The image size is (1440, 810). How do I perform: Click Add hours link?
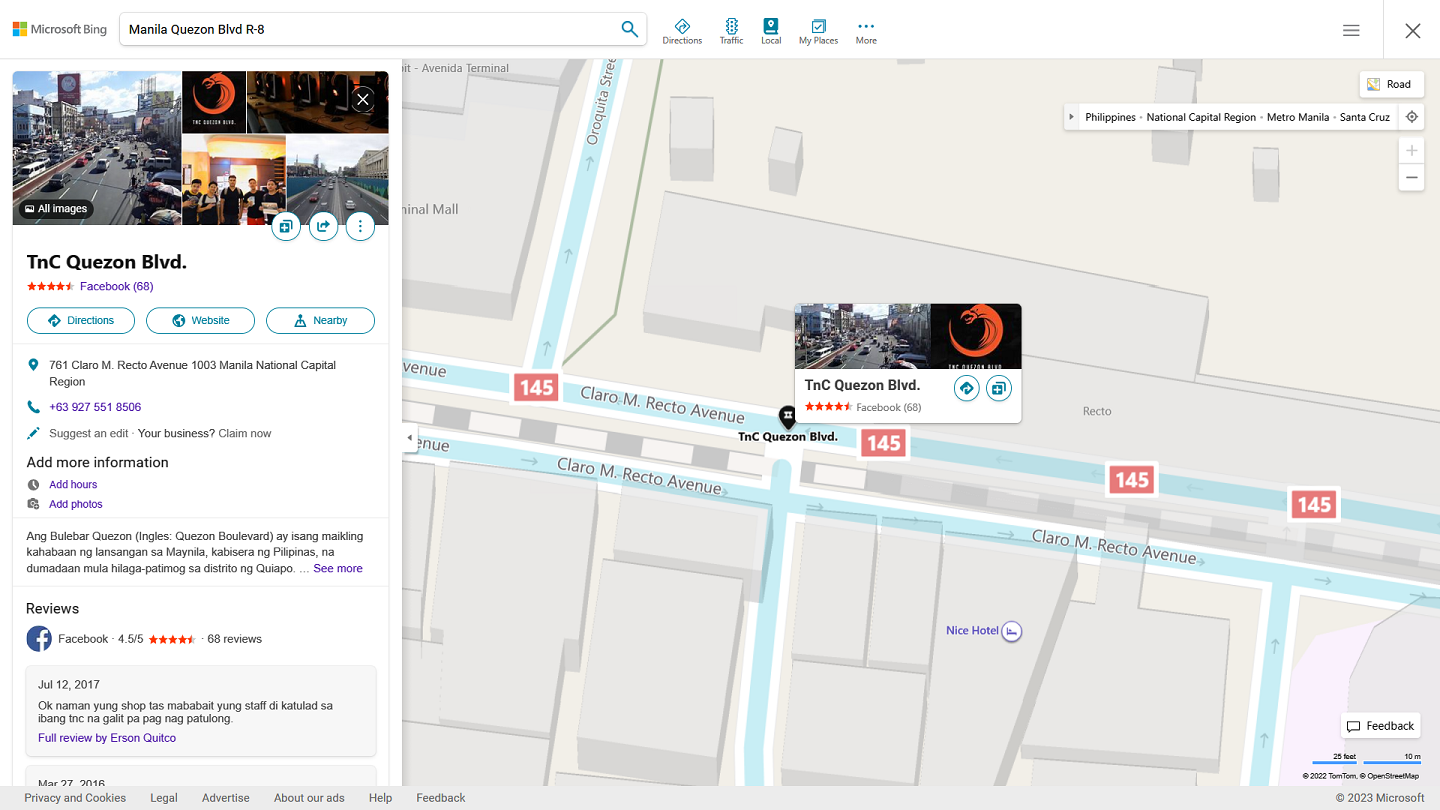point(73,484)
